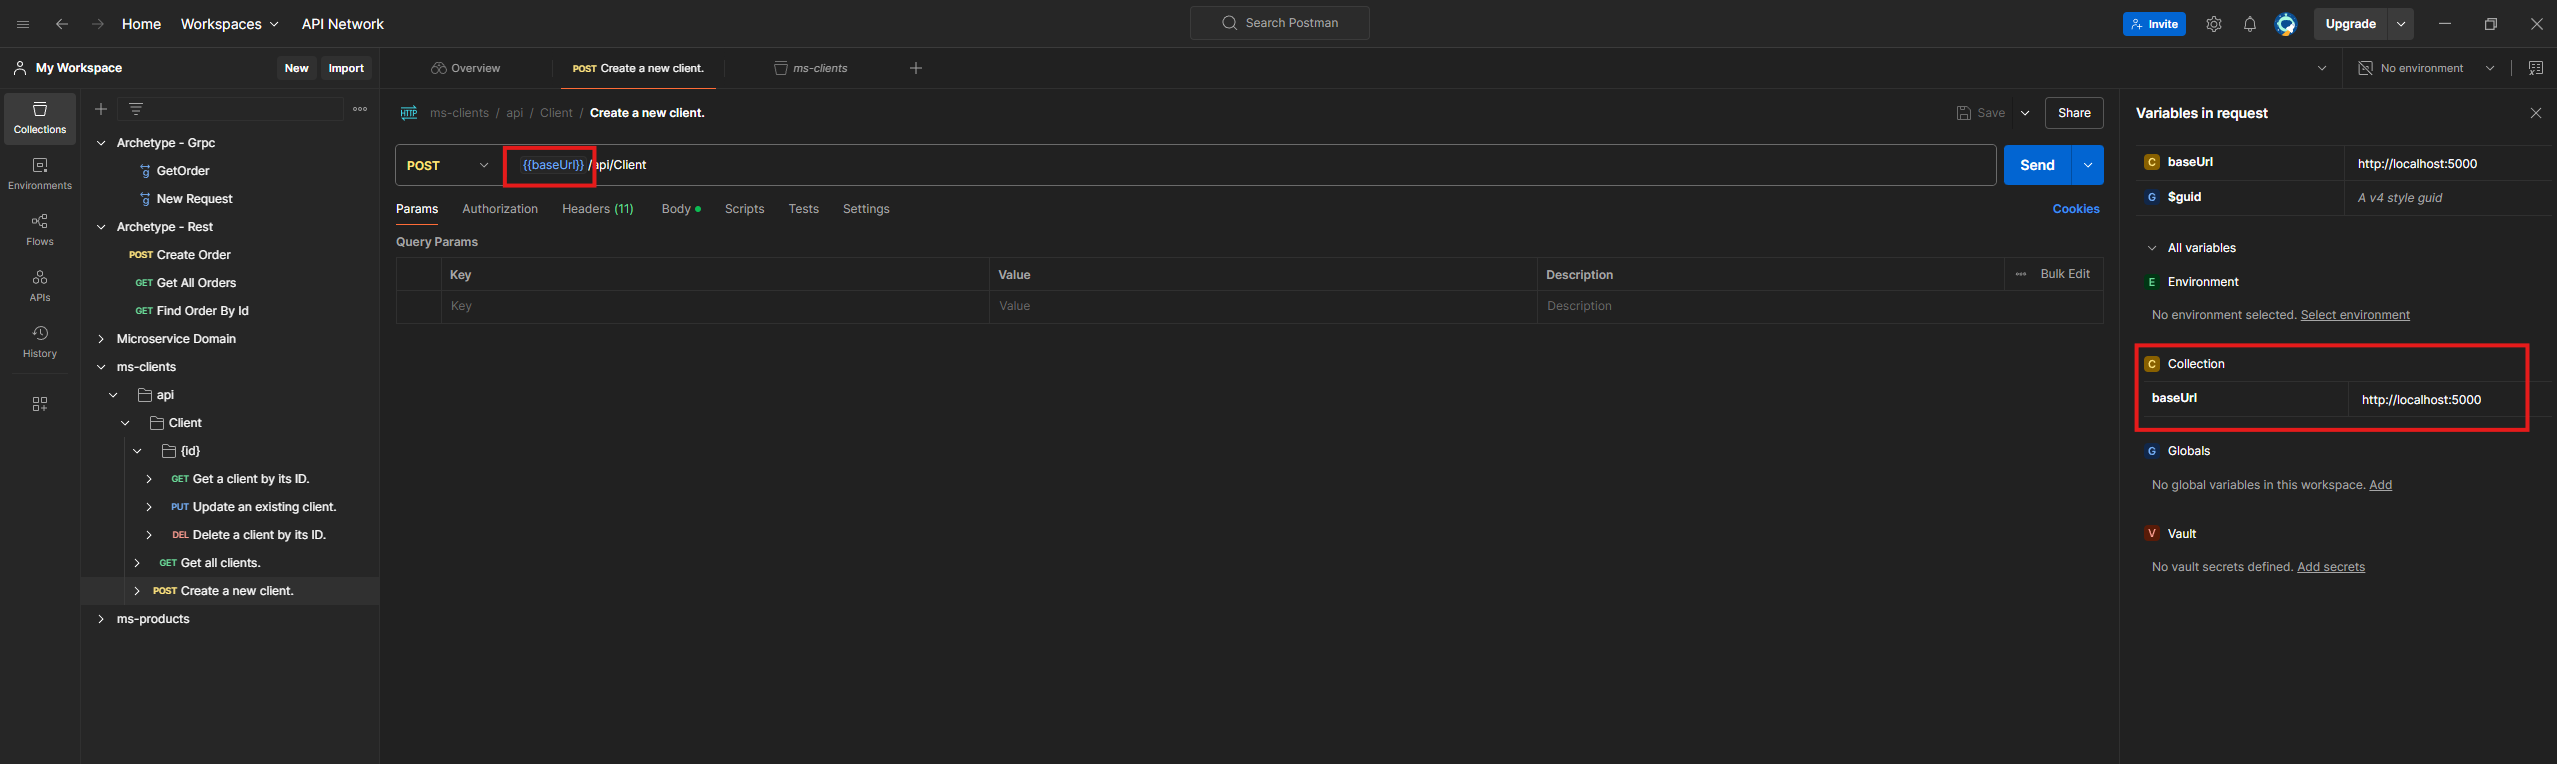Open the History sidebar panel
The width and height of the screenshot is (2557, 764).
(x=40, y=342)
